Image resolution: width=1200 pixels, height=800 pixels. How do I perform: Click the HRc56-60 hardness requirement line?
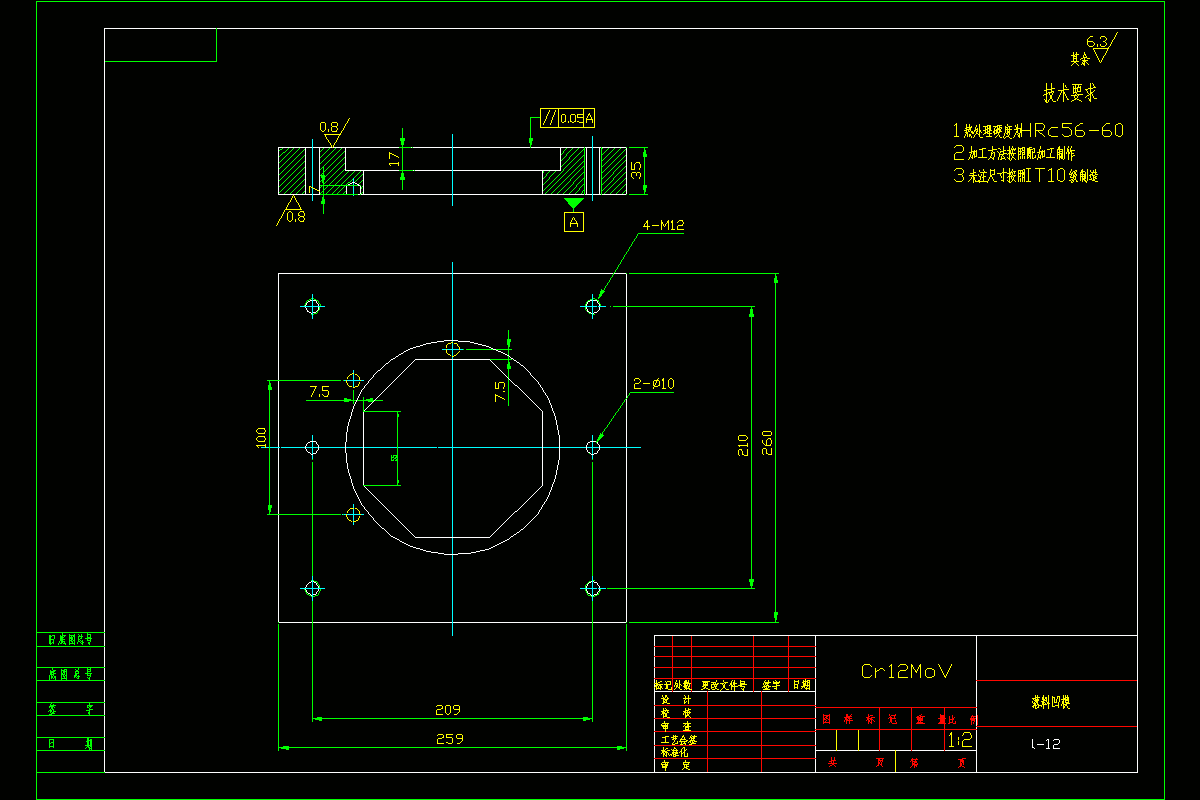click(1038, 130)
